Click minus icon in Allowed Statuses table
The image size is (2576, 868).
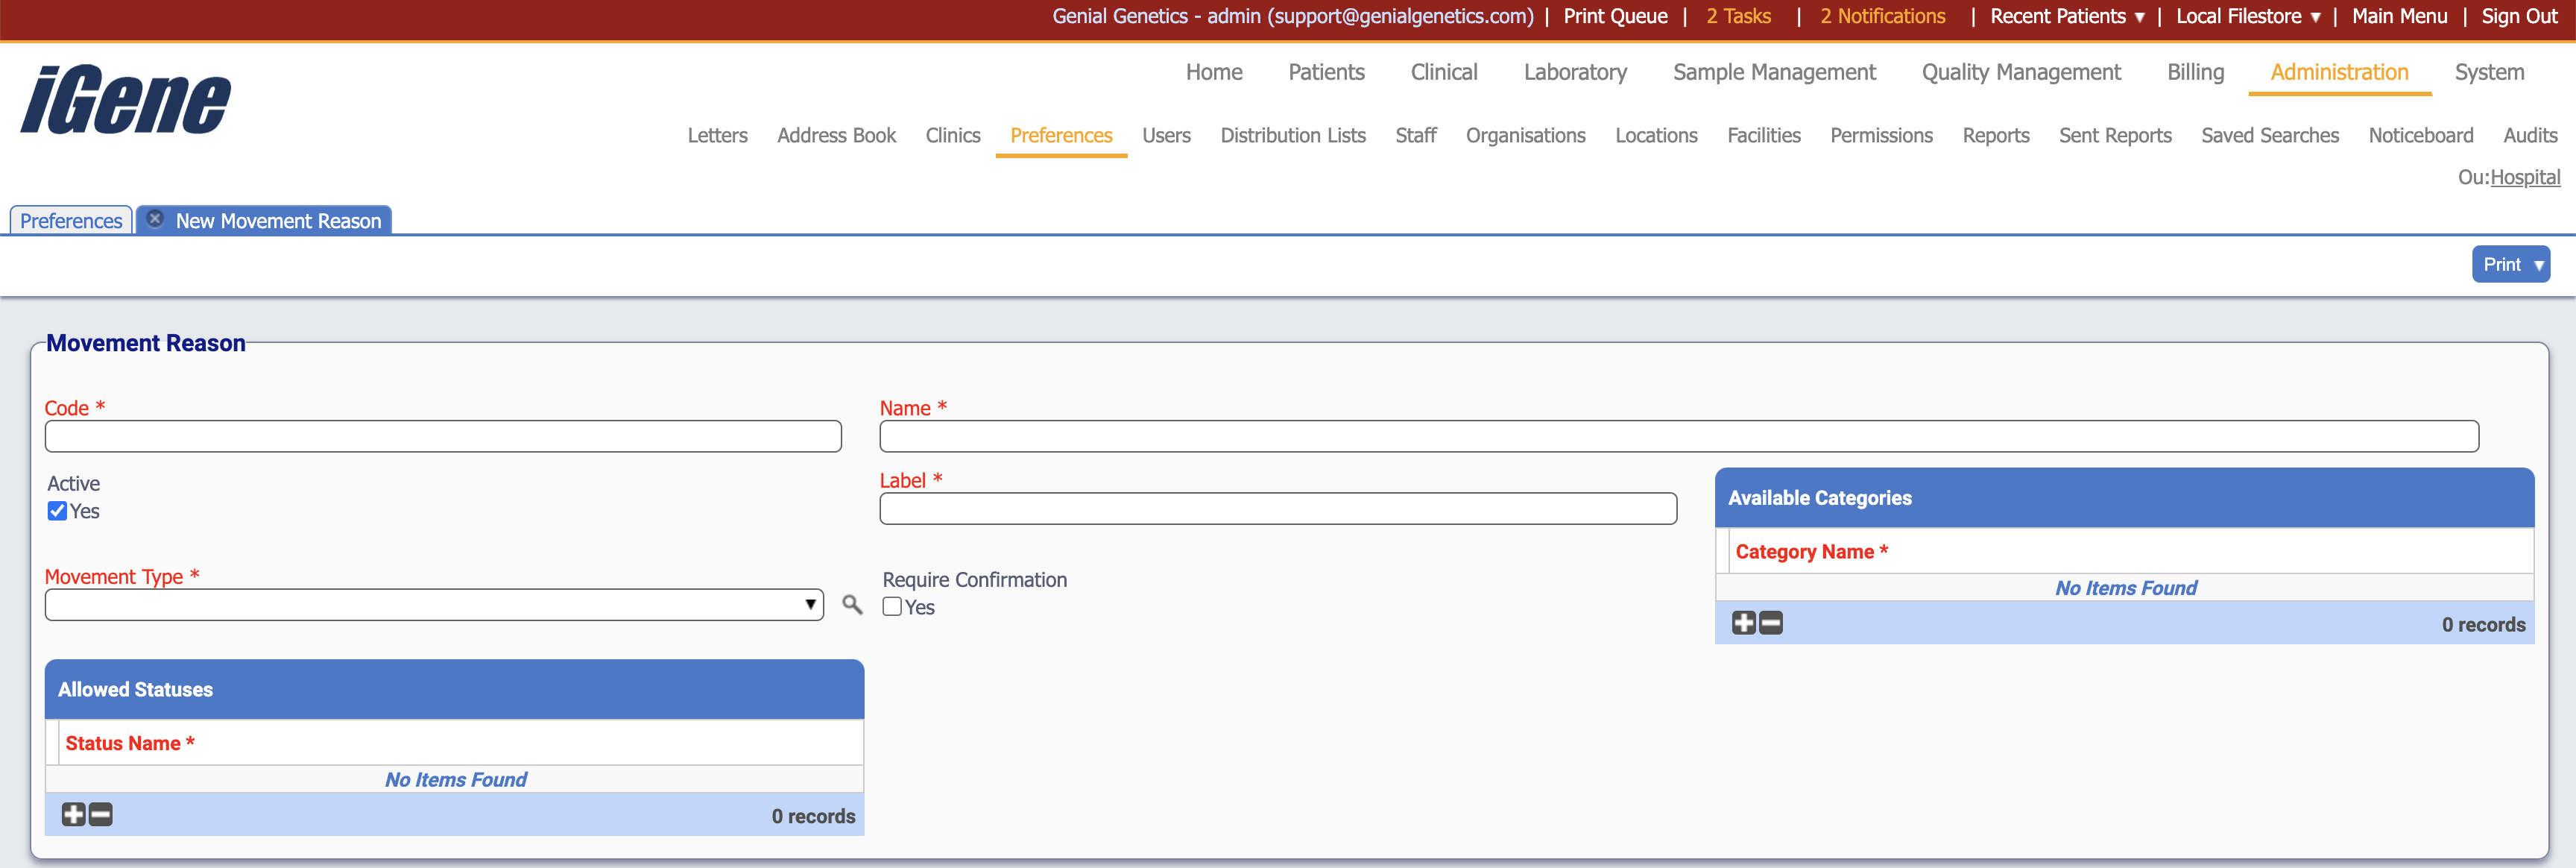coord(101,815)
